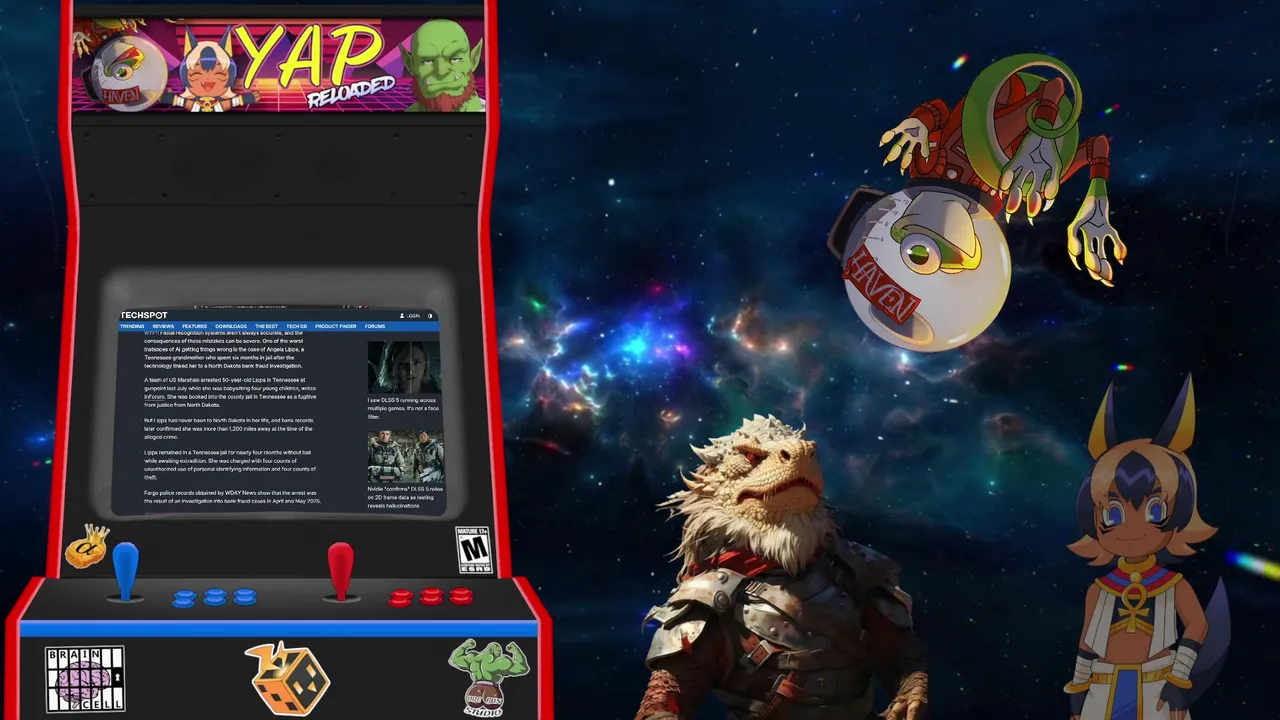Screen dimensions: 1280x720
Task: Open the Trending nav item
Action: [132, 326]
